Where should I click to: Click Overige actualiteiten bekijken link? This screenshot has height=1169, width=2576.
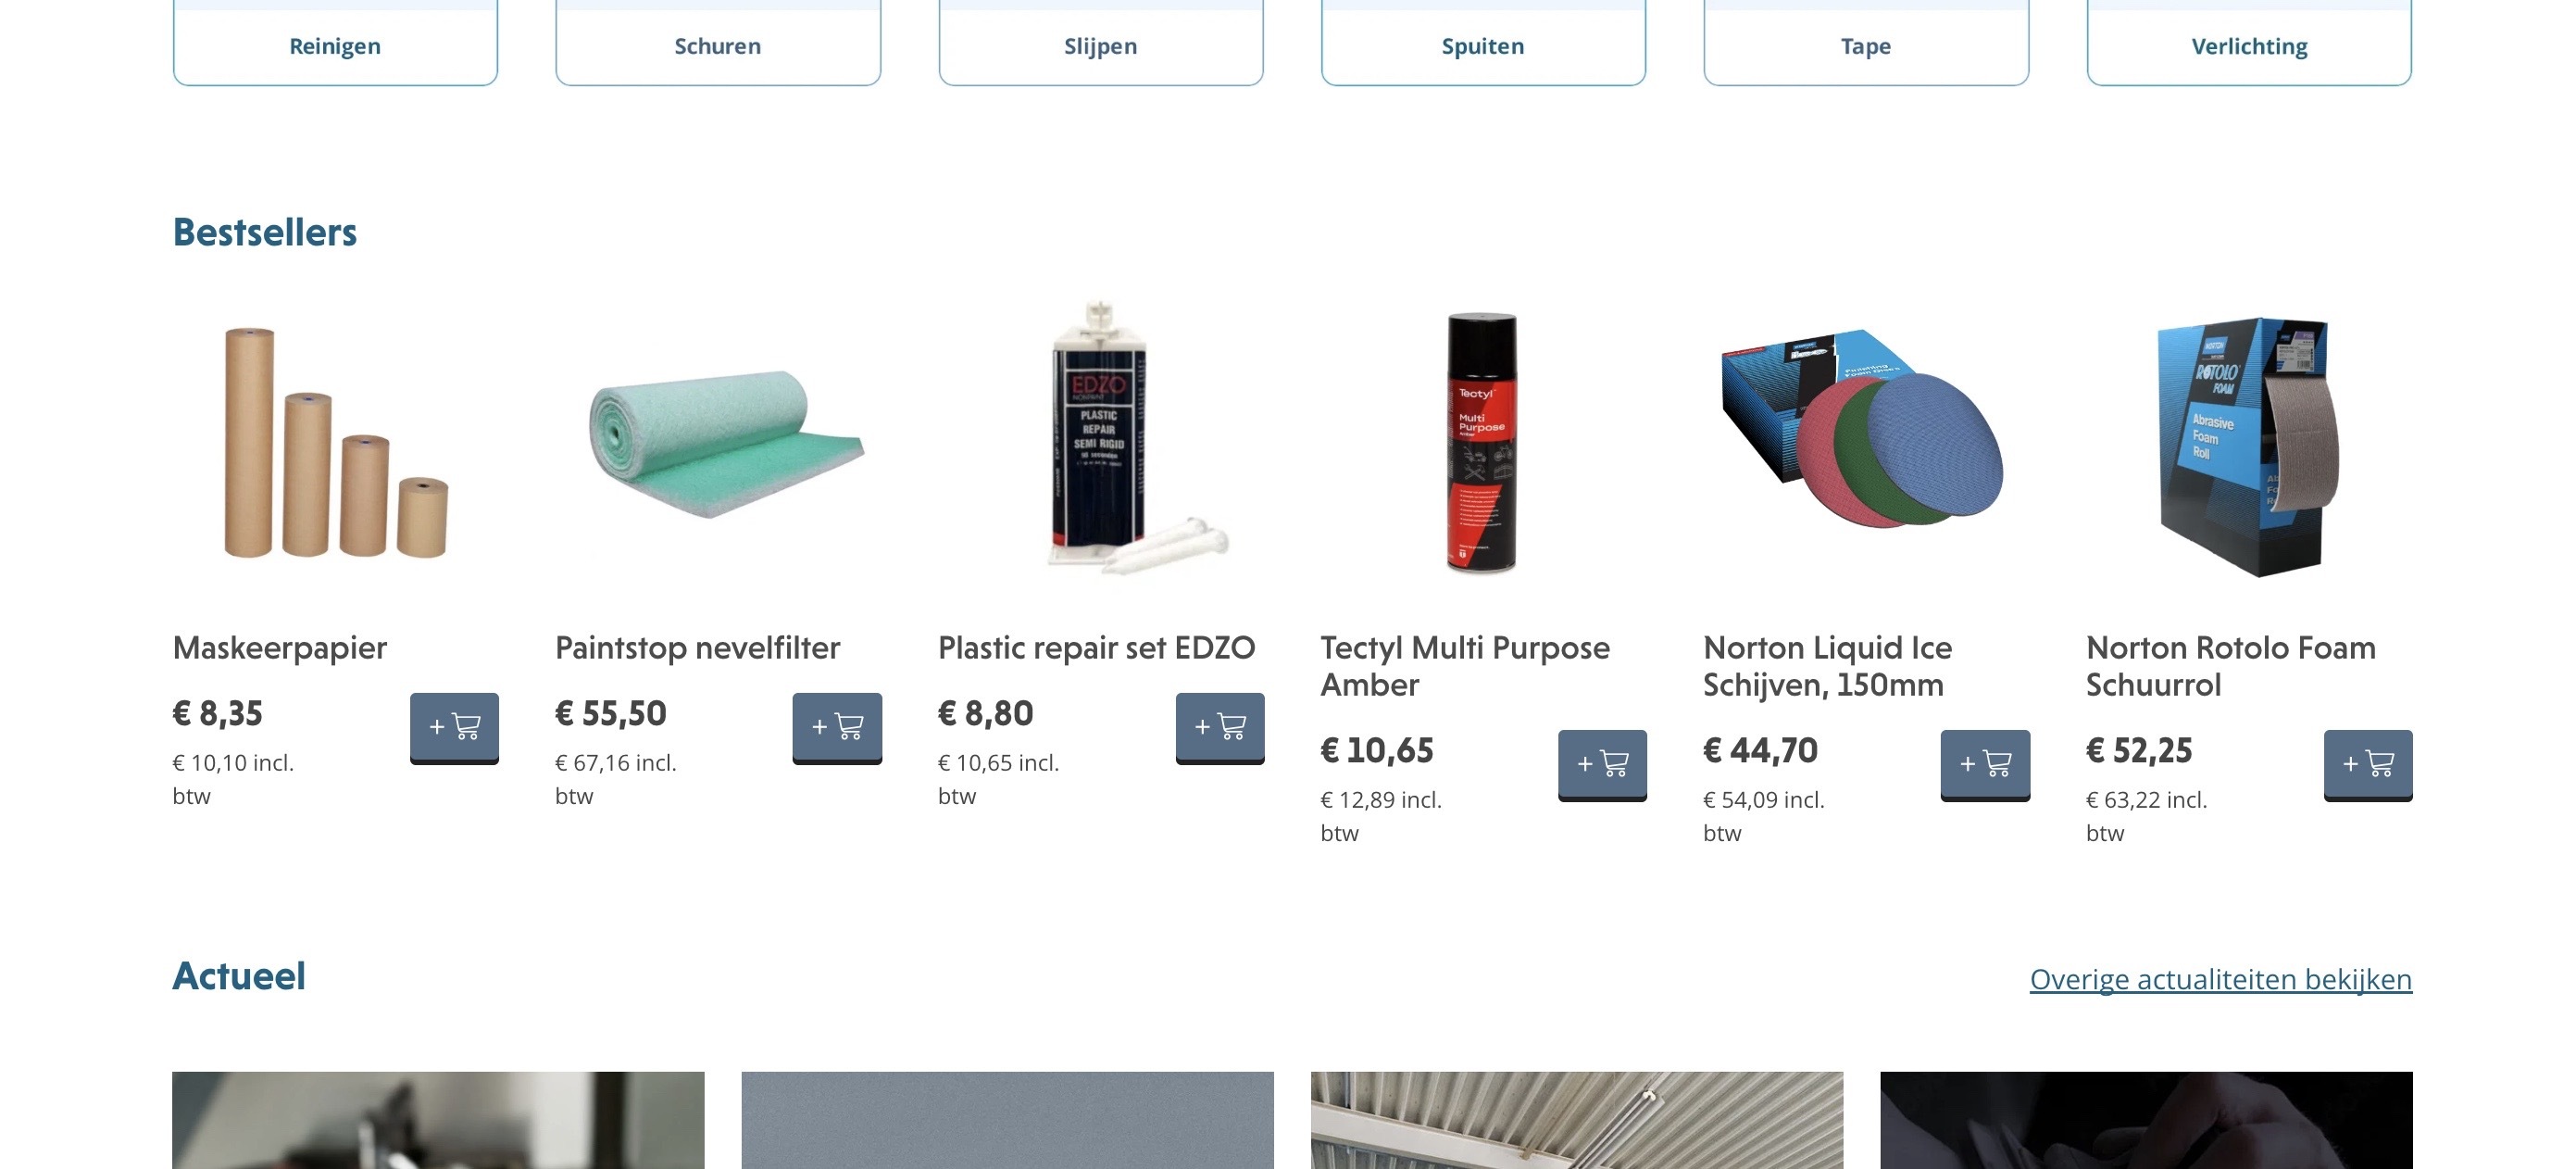pos(2220,978)
